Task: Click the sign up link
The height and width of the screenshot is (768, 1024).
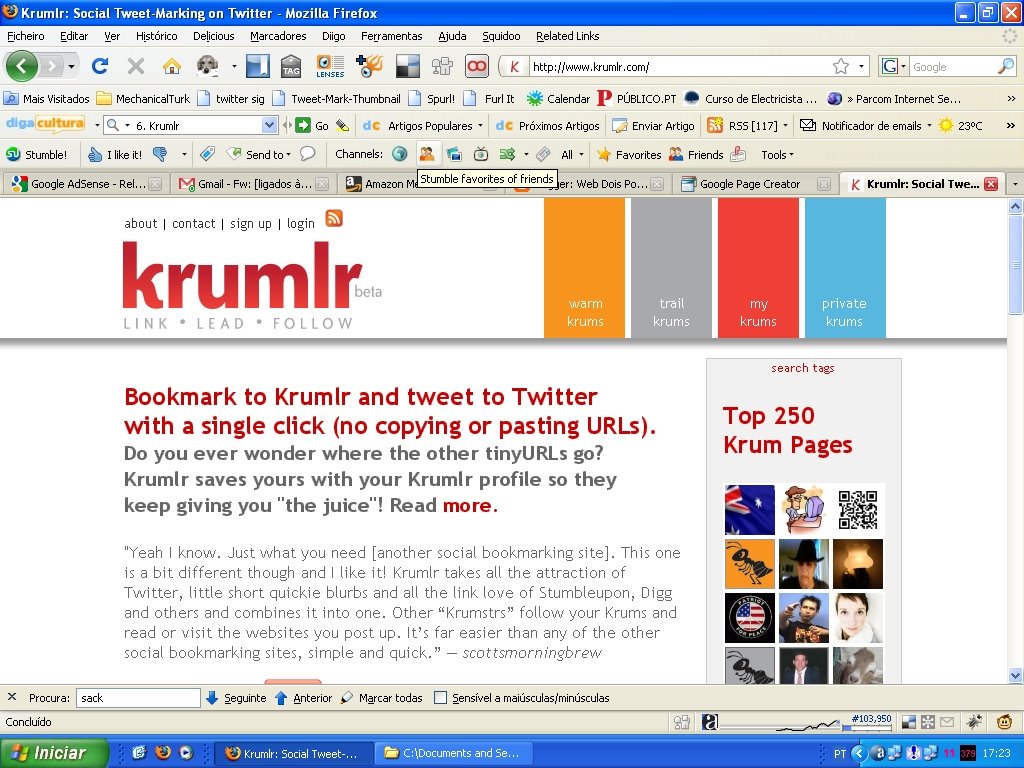Action: point(250,223)
